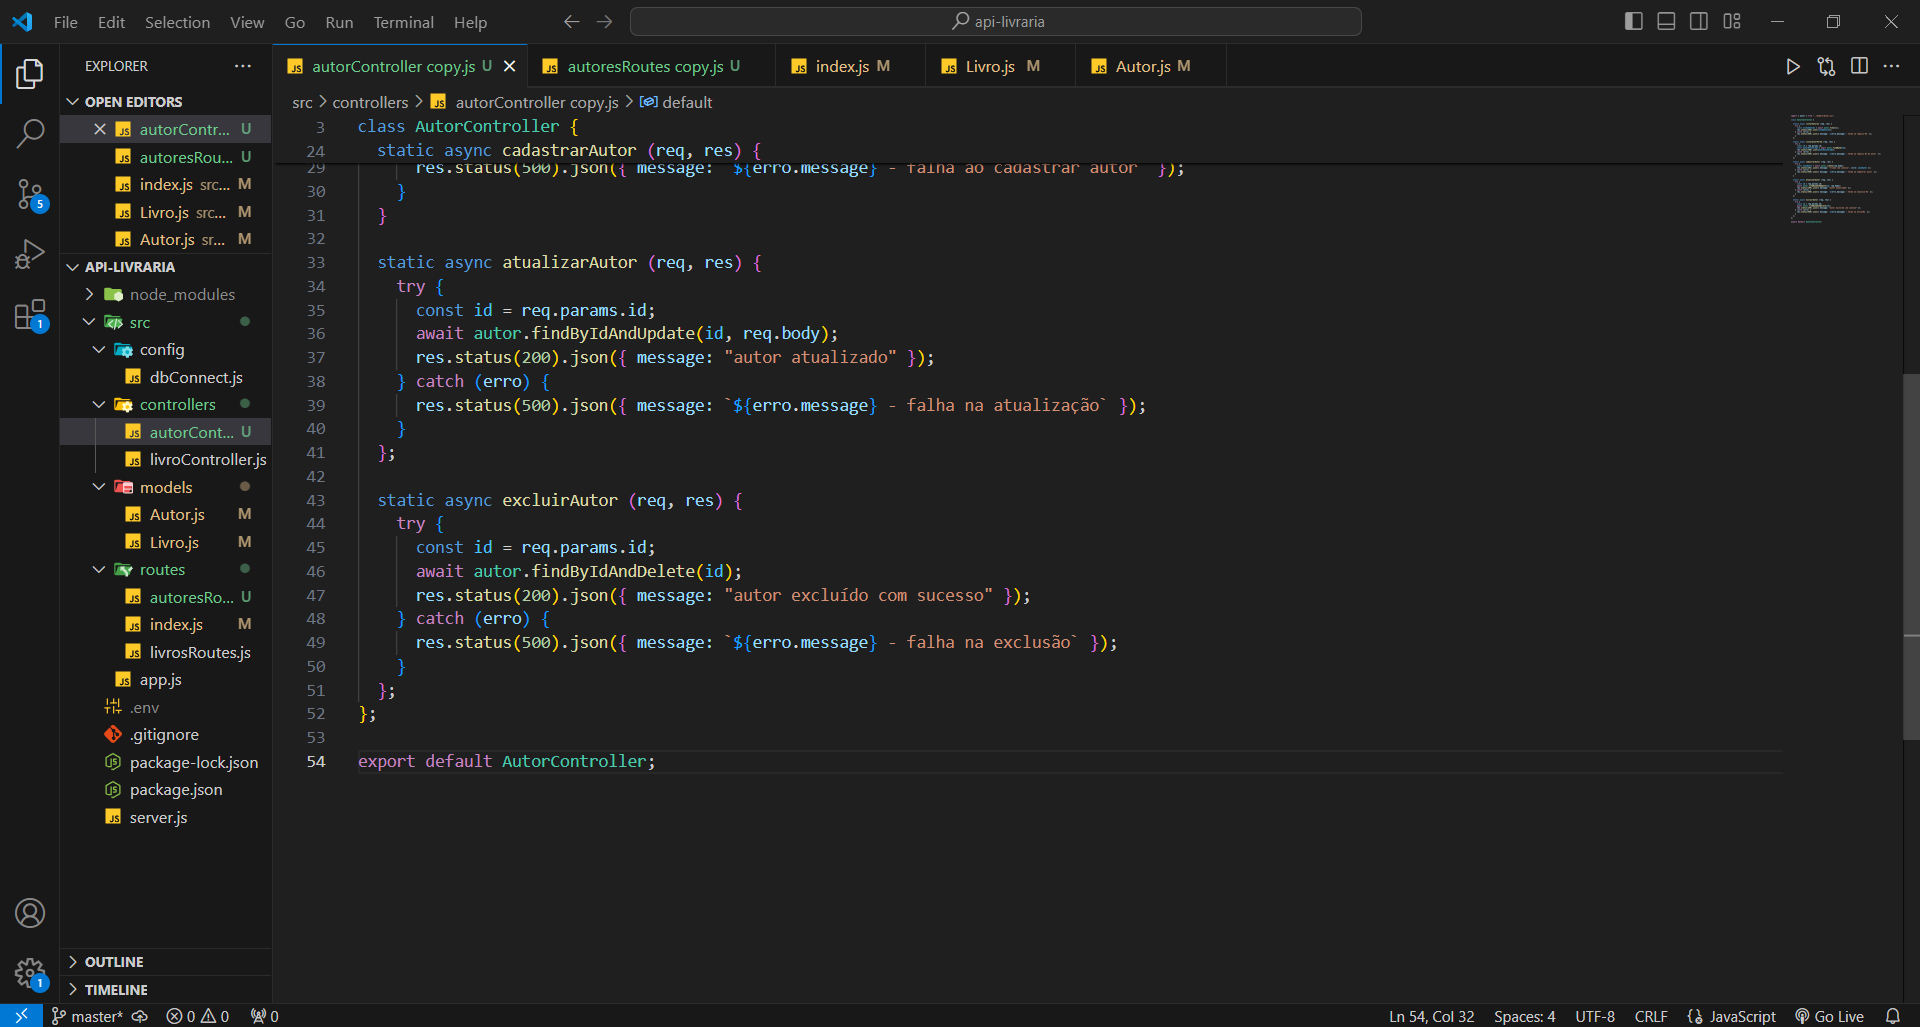This screenshot has width=1920, height=1027.
Task: Open the Go menu
Action: pos(295,22)
